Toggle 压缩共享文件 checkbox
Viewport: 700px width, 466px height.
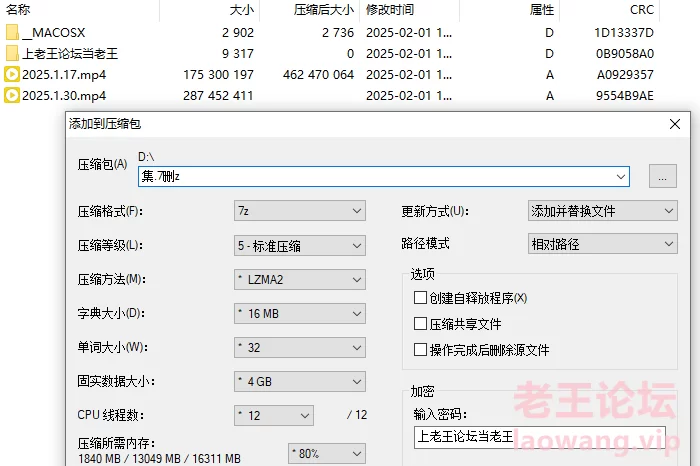[420, 324]
